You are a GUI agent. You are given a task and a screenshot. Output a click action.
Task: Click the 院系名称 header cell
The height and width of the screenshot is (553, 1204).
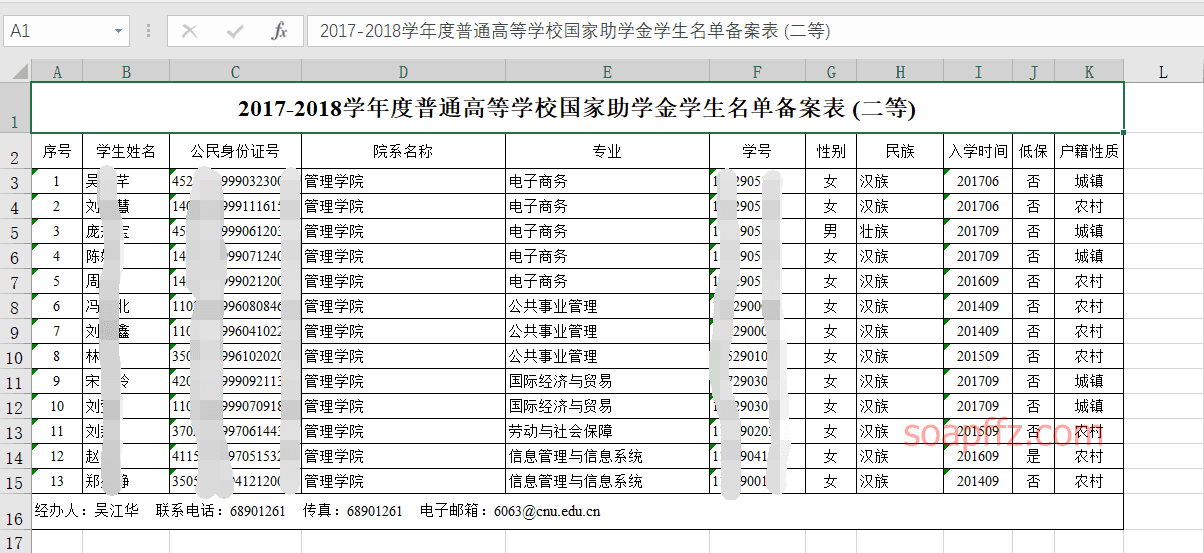[x=403, y=152]
